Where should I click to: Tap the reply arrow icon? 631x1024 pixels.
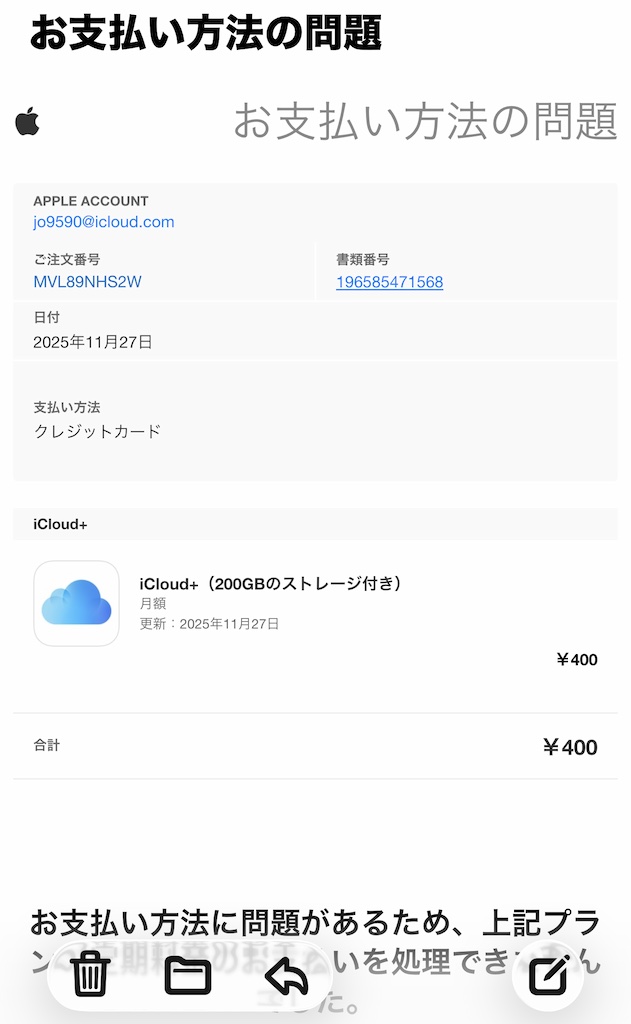tap(286, 975)
